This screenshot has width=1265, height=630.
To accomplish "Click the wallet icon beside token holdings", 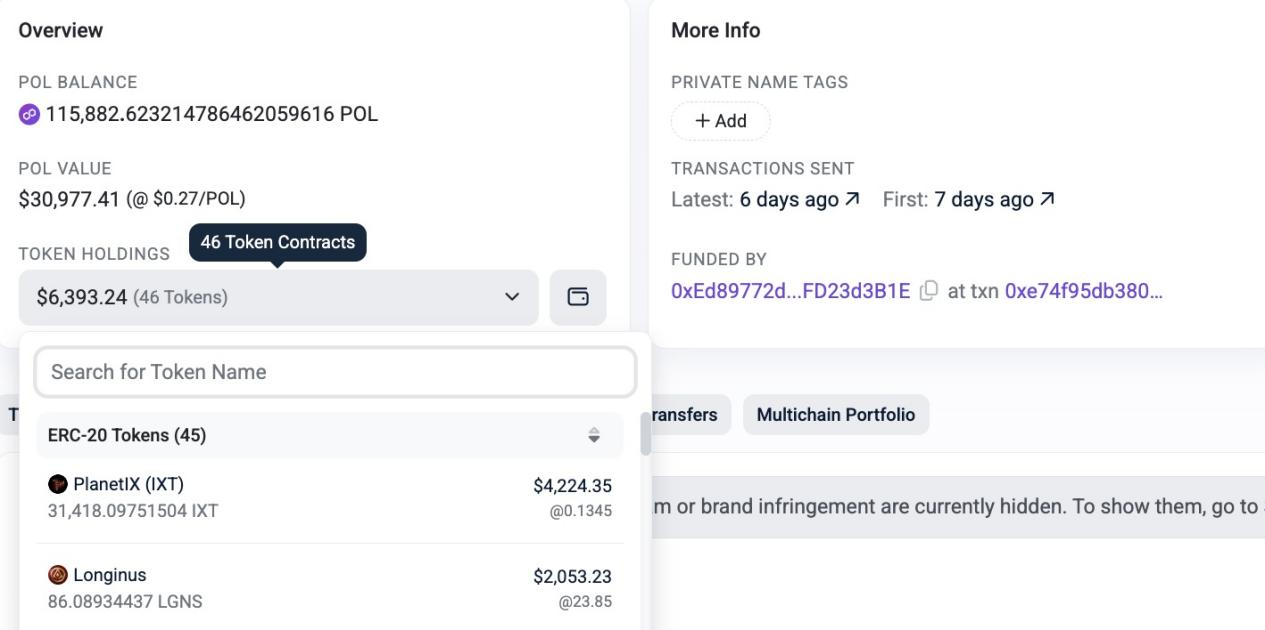I will pos(578,297).
